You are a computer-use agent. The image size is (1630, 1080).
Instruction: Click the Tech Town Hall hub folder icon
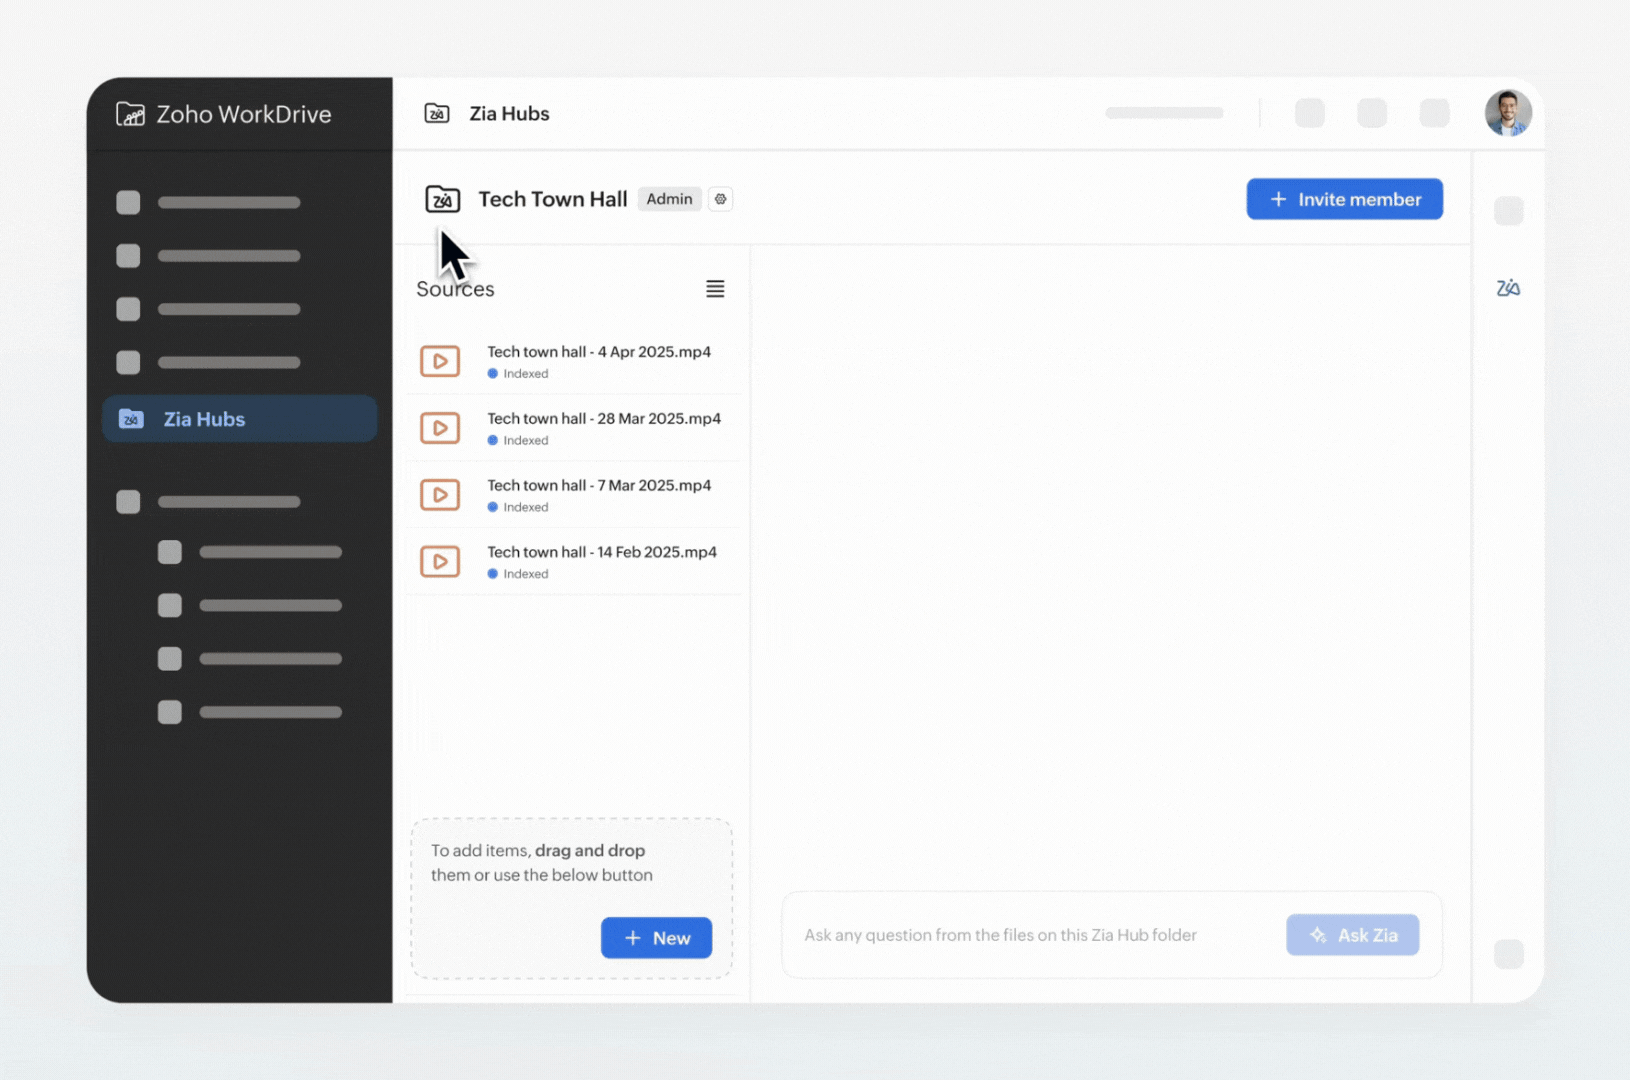point(443,199)
